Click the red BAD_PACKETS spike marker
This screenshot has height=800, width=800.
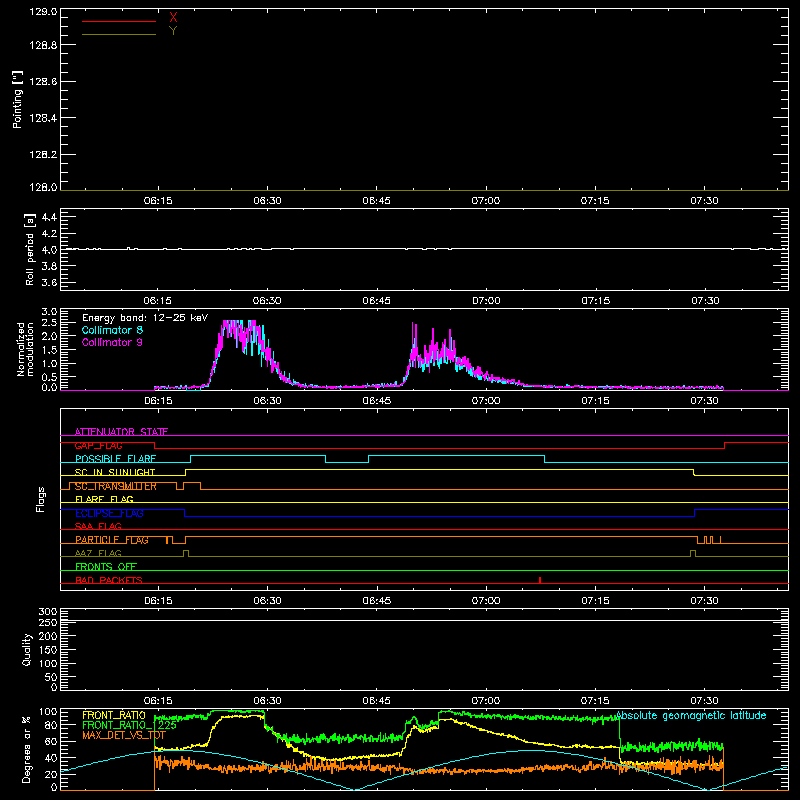pyautogui.click(x=540, y=580)
